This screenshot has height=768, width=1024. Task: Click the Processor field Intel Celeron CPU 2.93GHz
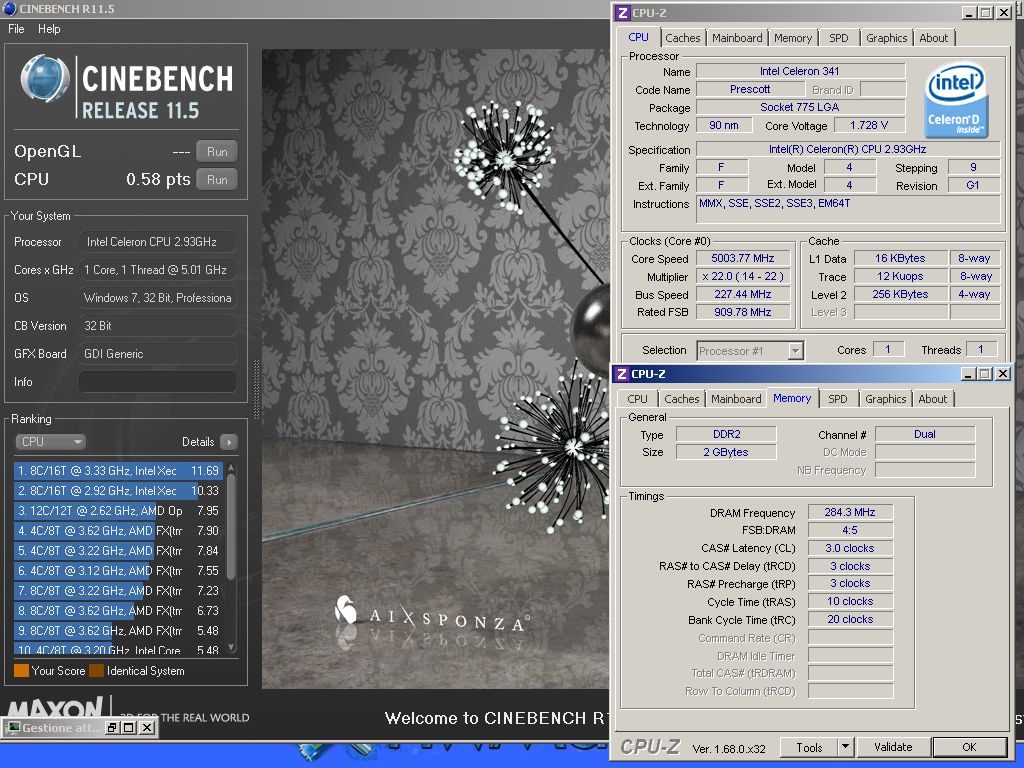157,242
